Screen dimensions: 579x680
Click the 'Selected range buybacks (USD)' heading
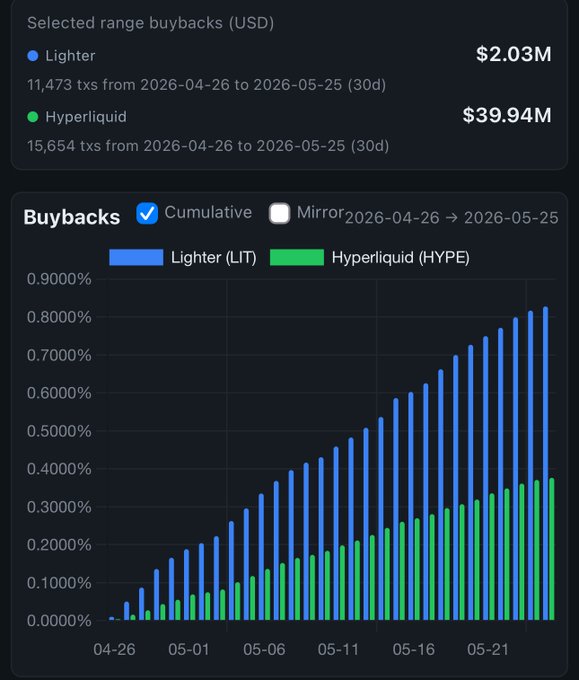pyautogui.click(x=150, y=23)
